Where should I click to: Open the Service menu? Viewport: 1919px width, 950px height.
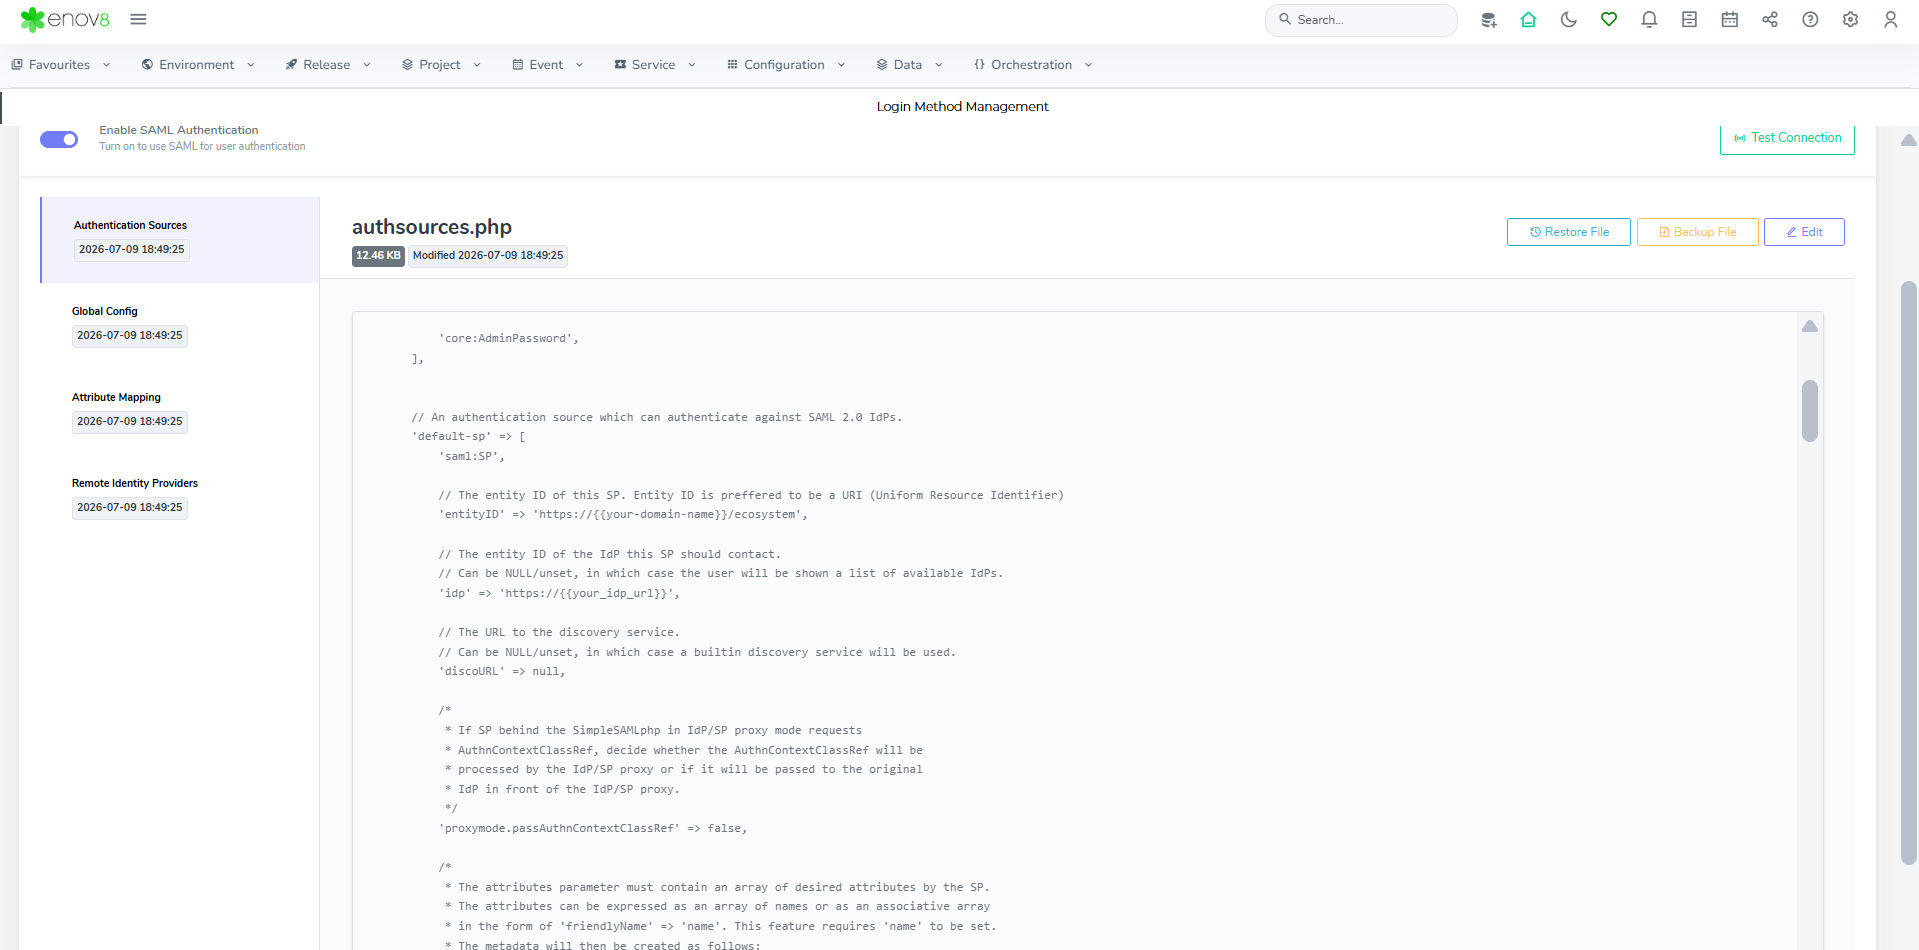(655, 65)
